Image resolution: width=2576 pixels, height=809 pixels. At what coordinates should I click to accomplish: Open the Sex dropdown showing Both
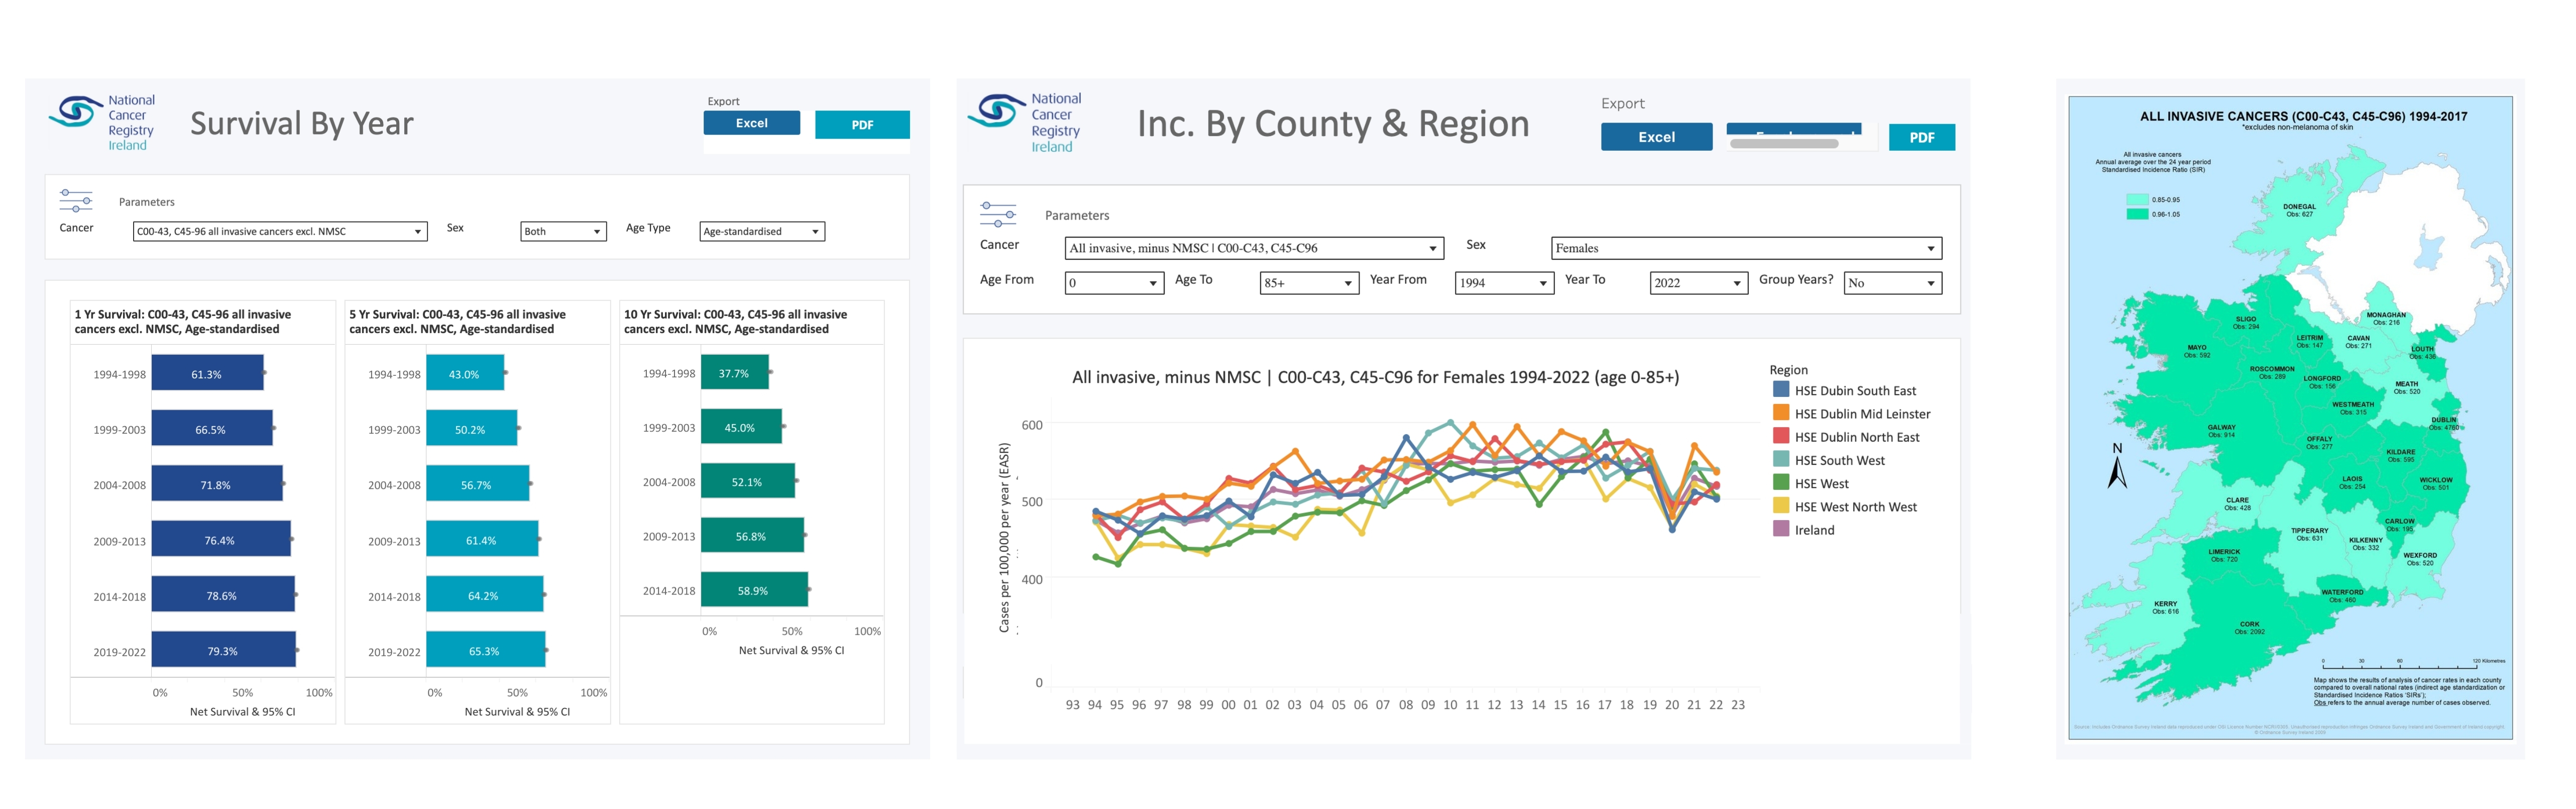click(x=563, y=231)
